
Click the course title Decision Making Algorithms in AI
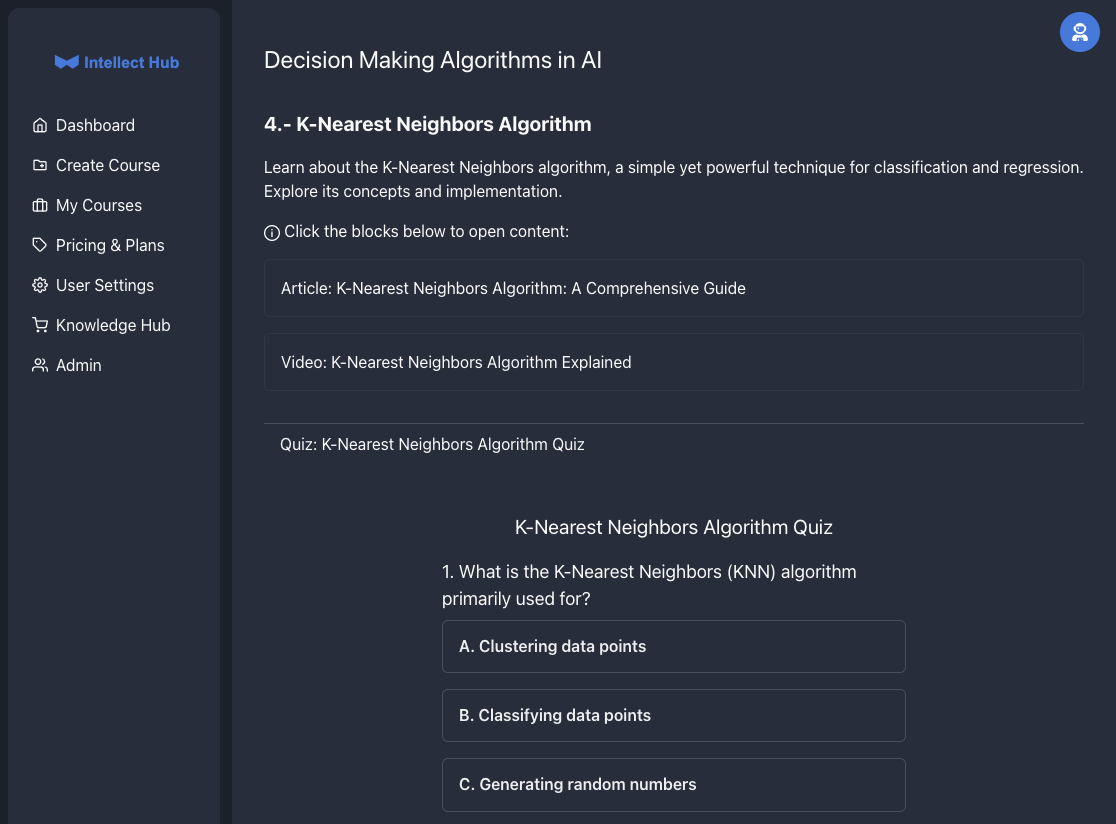tap(433, 60)
